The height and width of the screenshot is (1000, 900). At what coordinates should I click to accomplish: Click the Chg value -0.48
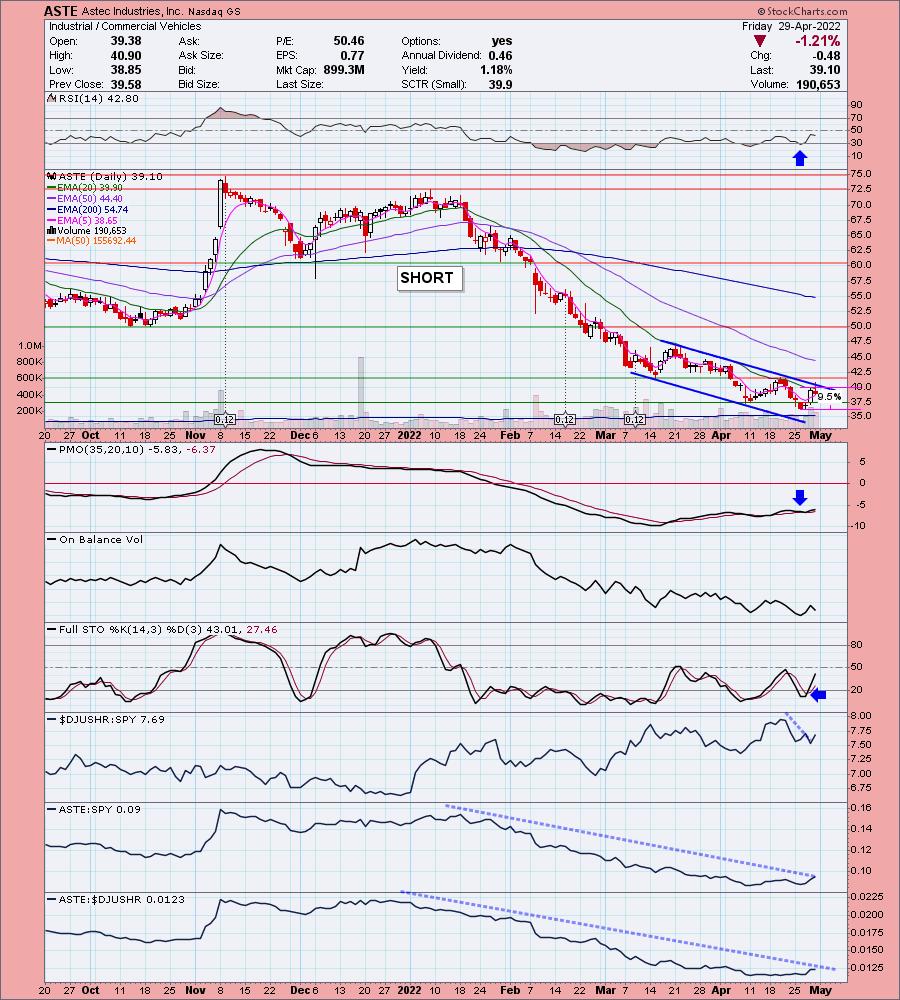click(x=827, y=55)
